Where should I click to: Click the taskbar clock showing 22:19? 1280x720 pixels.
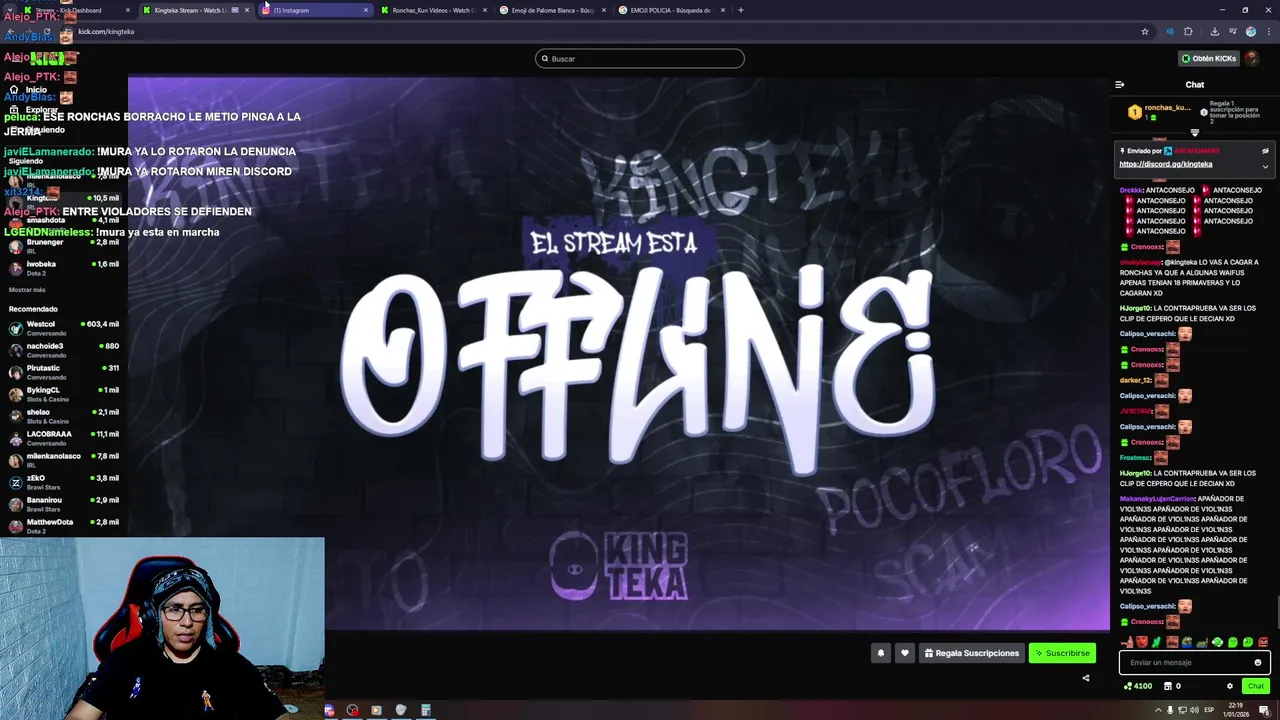(1236, 710)
